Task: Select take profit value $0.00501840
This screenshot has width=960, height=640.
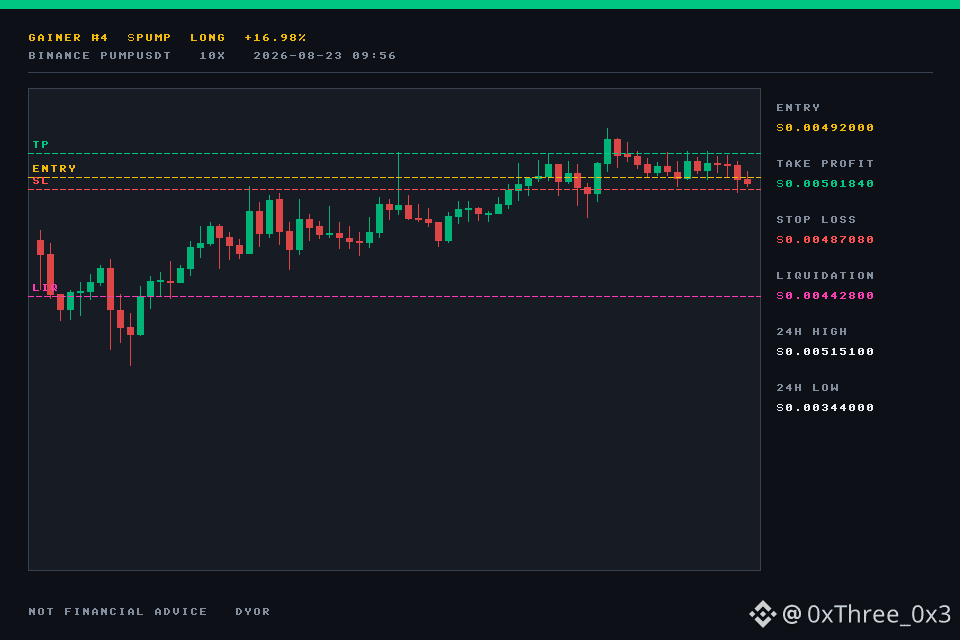Action: point(825,184)
